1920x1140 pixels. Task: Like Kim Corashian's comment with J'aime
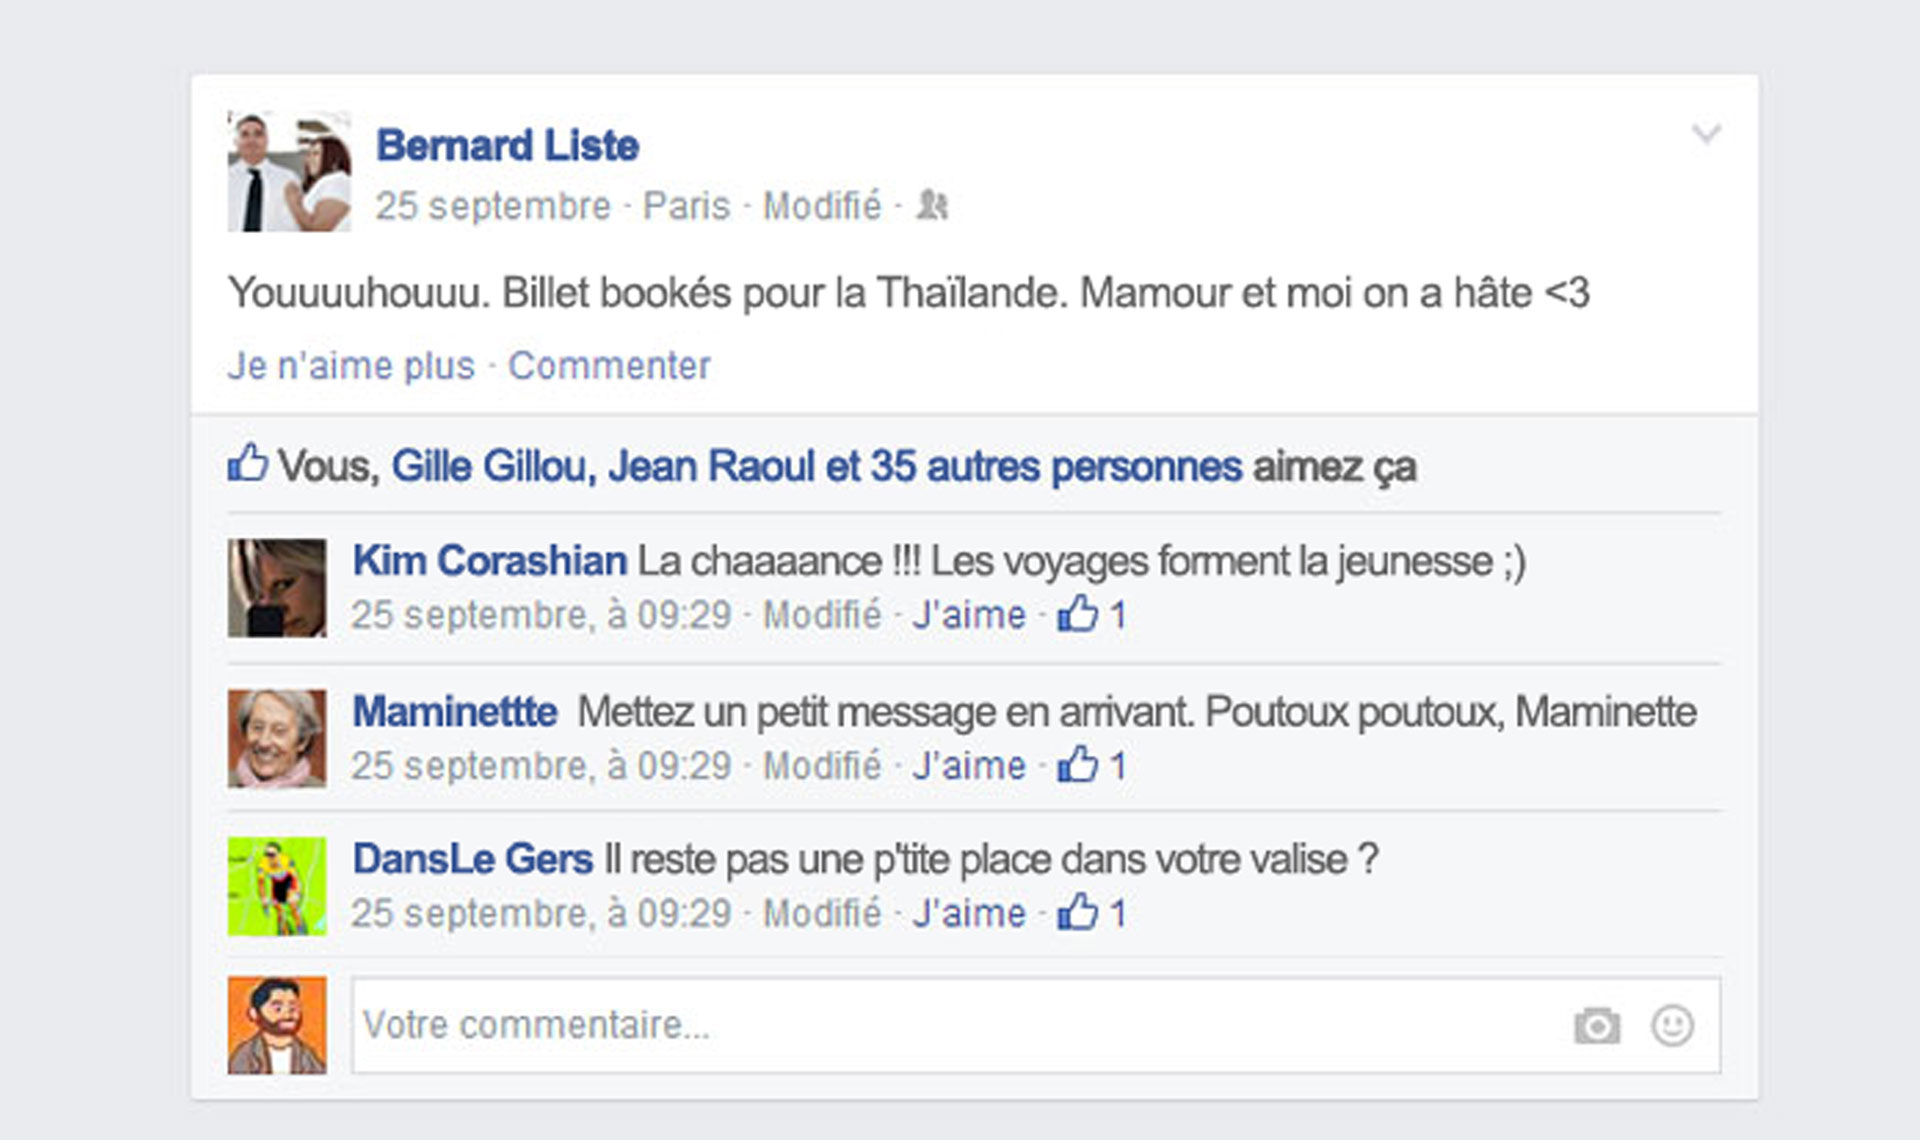pos(969,614)
